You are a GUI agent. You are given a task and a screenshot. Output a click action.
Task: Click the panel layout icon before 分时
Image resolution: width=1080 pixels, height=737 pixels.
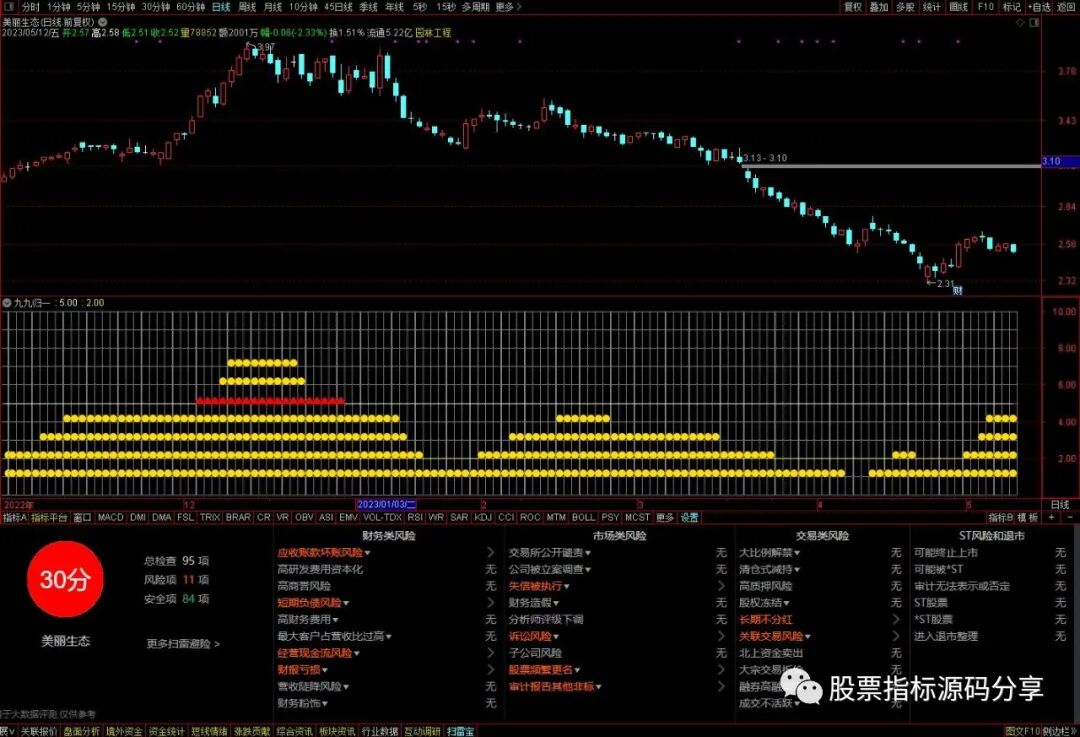click(10, 7)
